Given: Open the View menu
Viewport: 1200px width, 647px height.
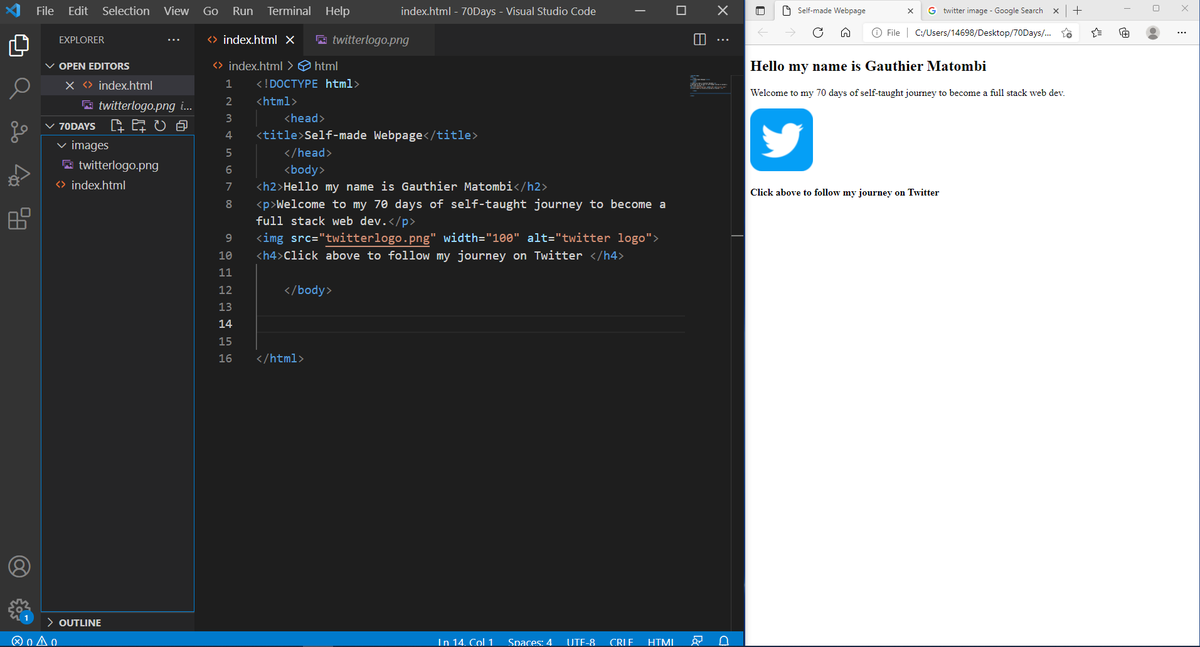Looking at the screenshot, I should [176, 11].
